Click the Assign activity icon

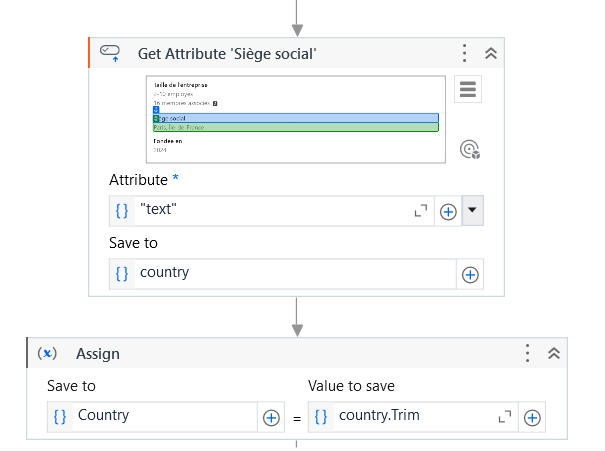(x=47, y=353)
